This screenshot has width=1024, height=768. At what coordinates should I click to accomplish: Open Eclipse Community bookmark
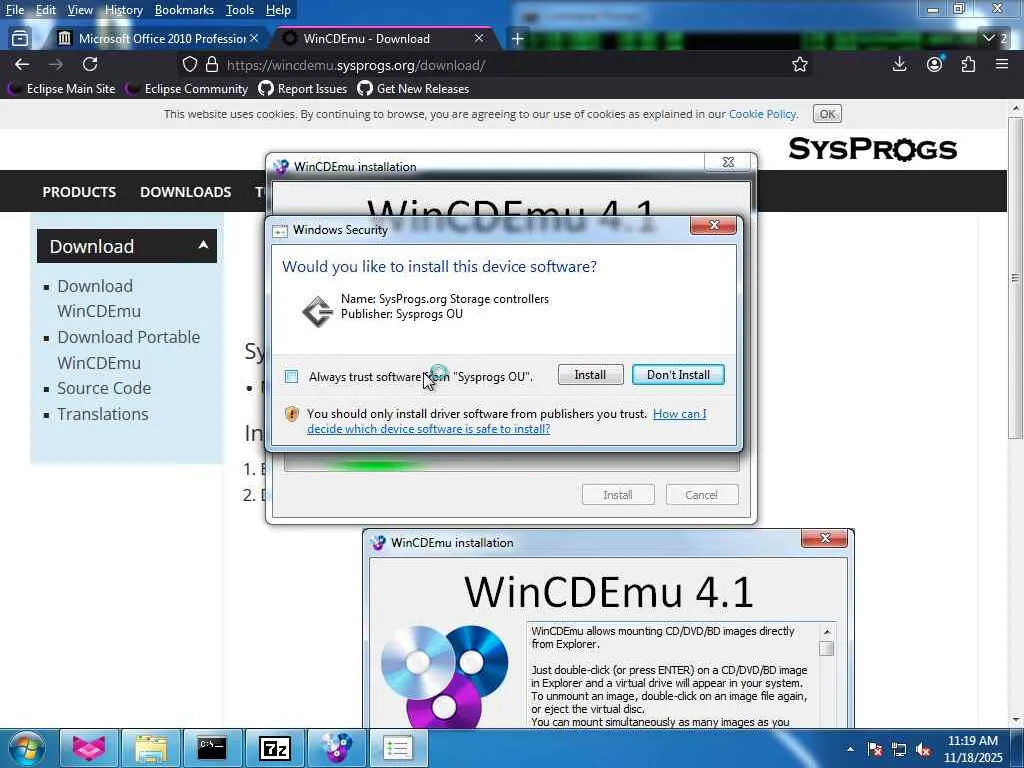point(187,89)
